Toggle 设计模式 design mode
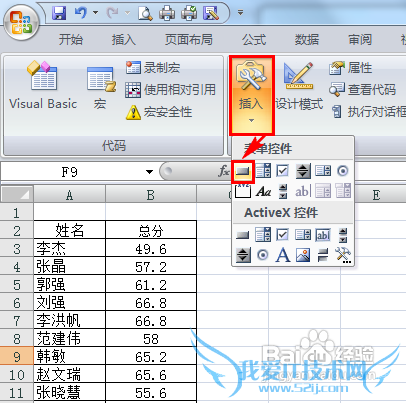Screen dimensions: 406x403 [299, 86]
